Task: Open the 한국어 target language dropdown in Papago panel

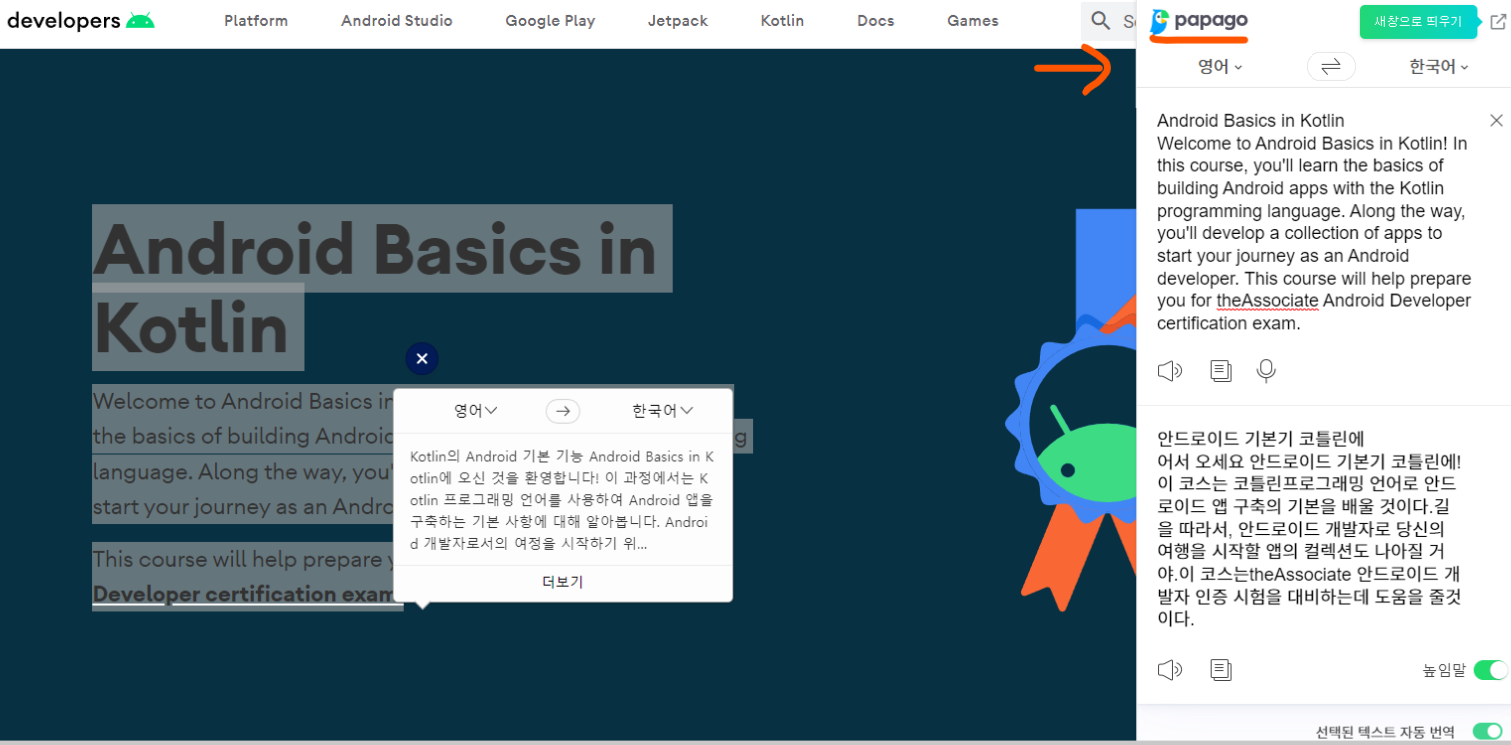Action: point(1439,66)
